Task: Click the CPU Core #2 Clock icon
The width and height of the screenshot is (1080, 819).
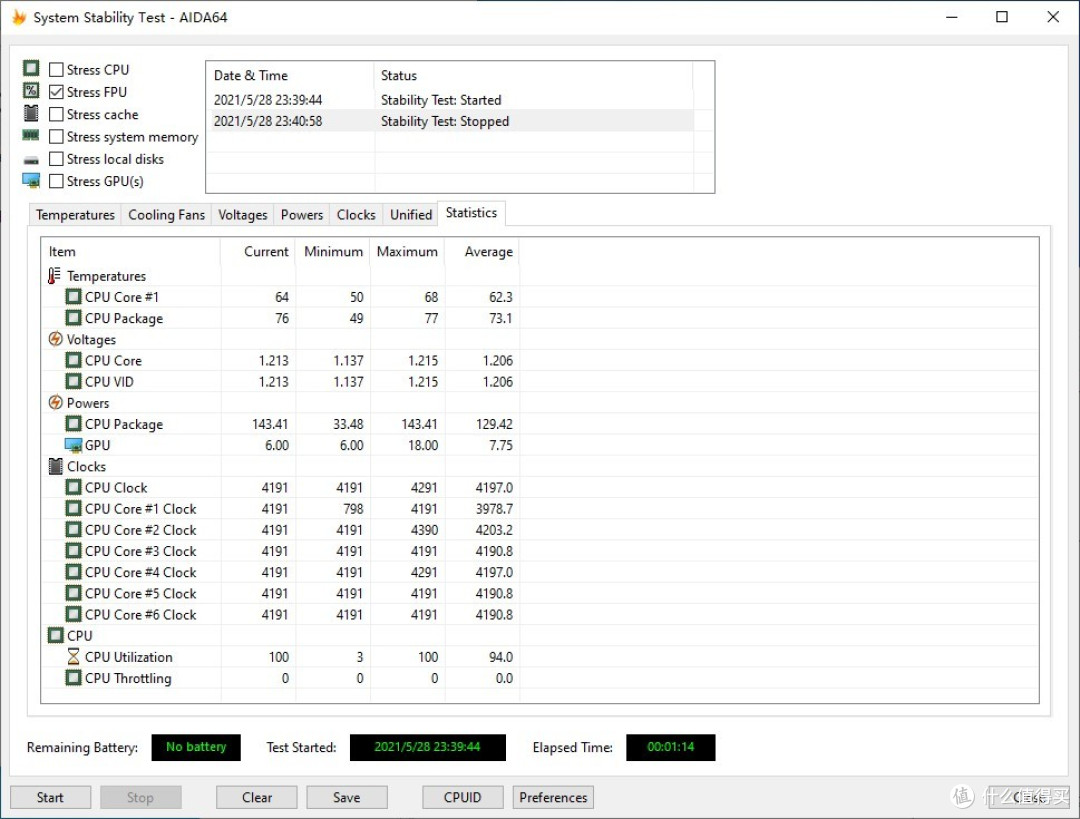Action: 73,530
